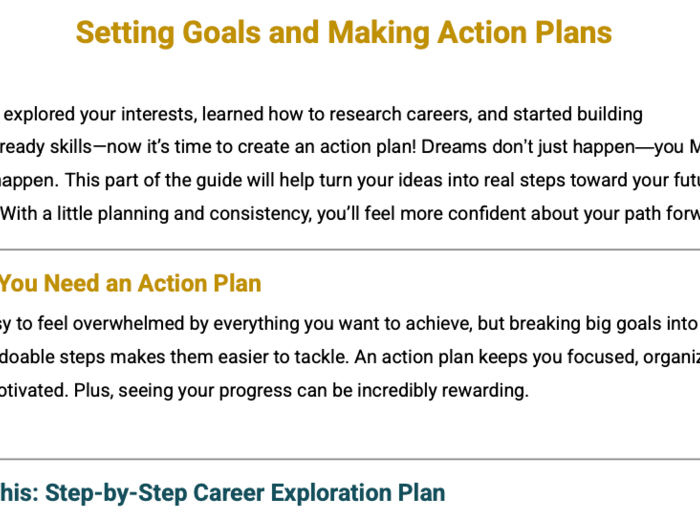Click the horizontal divider above "You Need an Action Plan"

350,250
